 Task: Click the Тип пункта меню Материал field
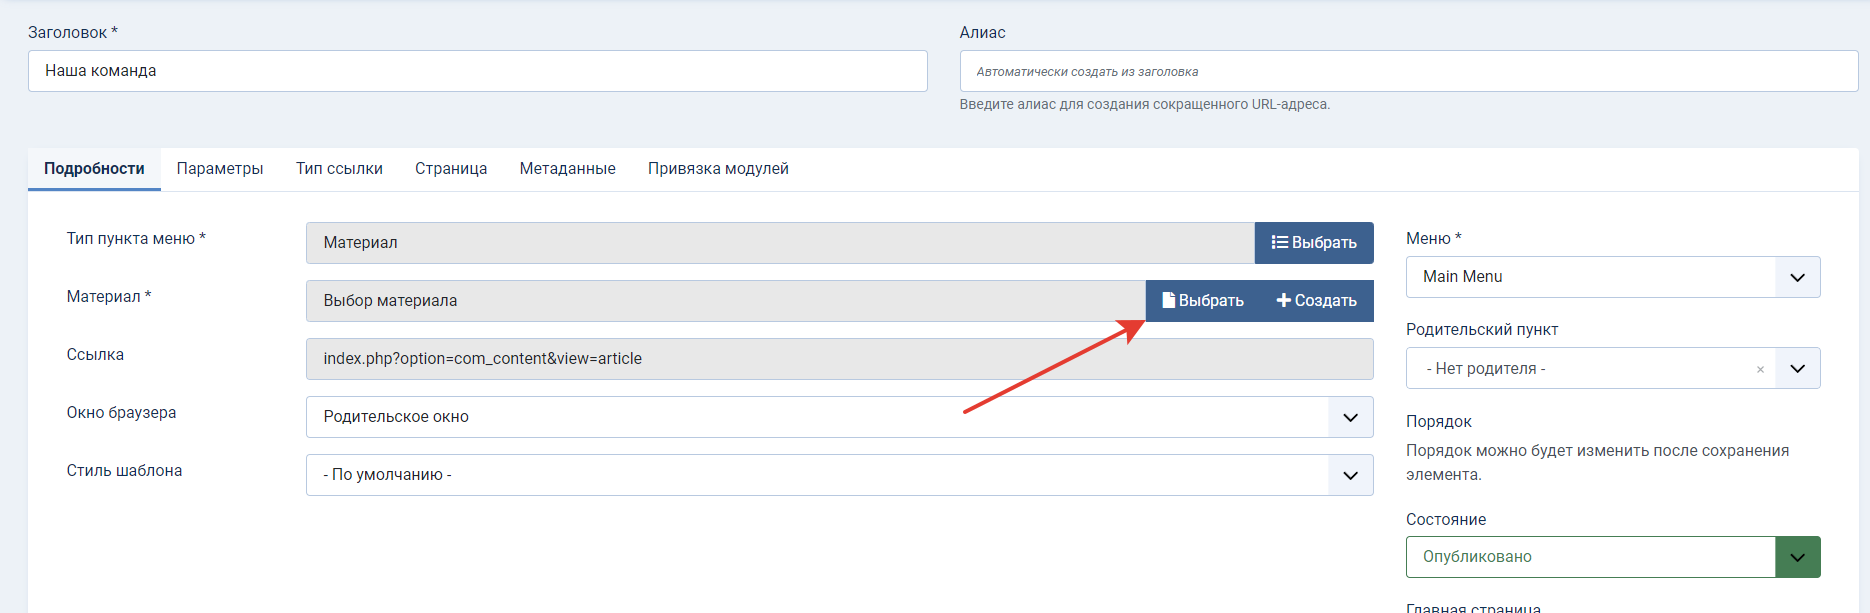(x=780, y=243)
